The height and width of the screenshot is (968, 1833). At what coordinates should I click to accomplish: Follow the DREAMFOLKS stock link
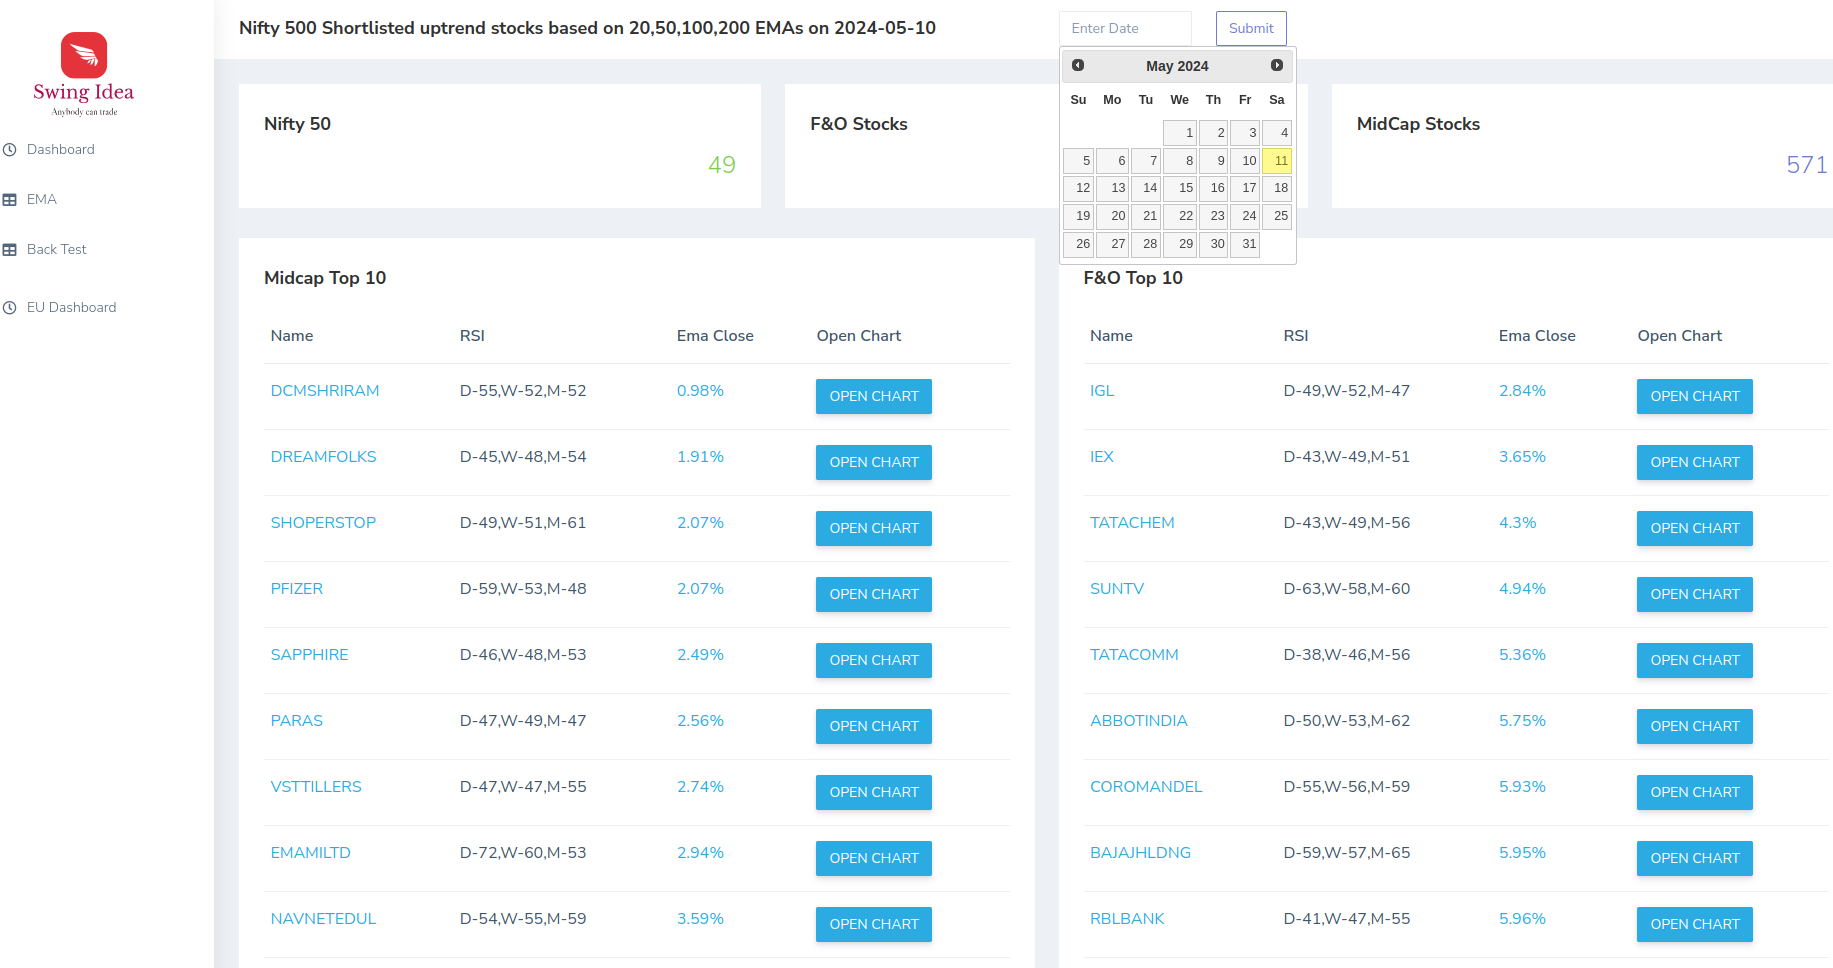tap(323, 457)
